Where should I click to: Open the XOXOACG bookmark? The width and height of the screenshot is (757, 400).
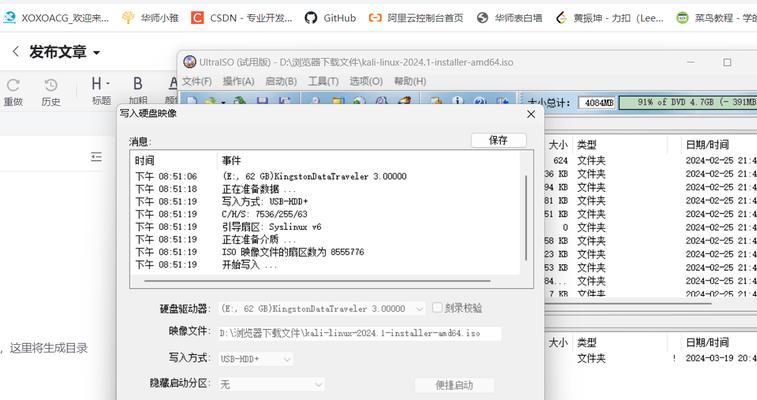(56, 18)
